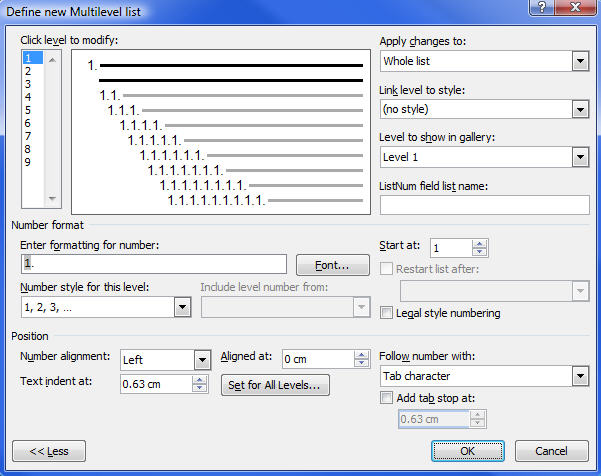Select level 7 in the level list
This screenshot has height=476, width=601.
33,136
